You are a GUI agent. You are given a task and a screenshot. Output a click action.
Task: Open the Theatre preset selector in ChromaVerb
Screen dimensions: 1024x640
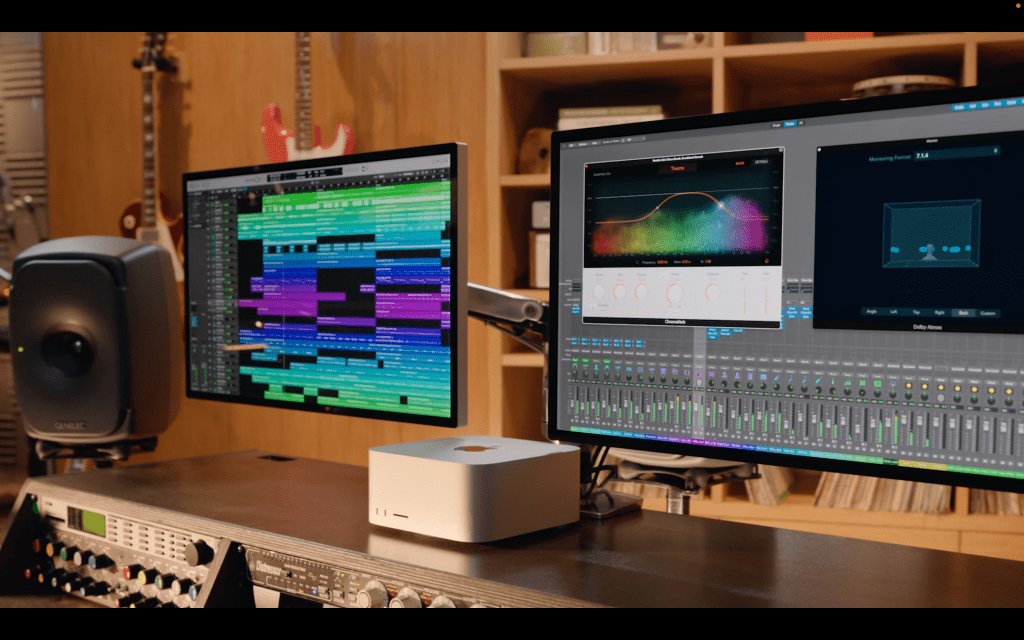point(677,167)
